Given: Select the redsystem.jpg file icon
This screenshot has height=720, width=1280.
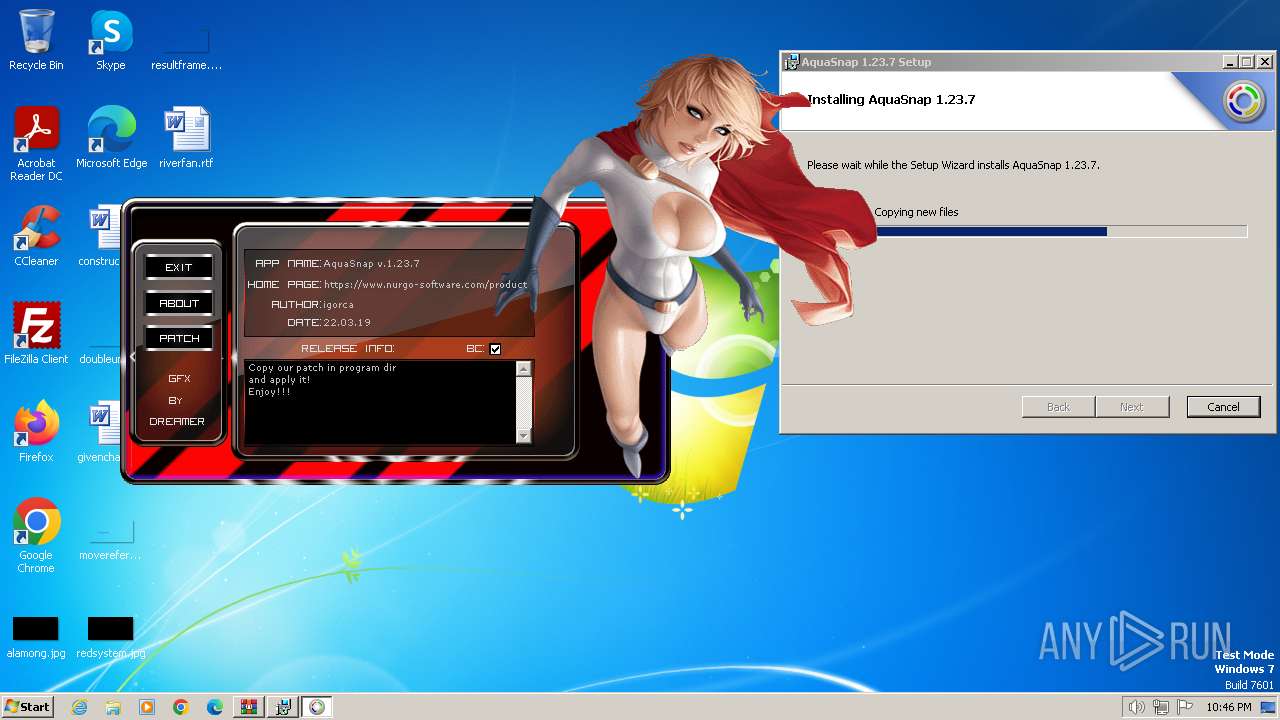Looking at the screenshot, I should point(111,638).
